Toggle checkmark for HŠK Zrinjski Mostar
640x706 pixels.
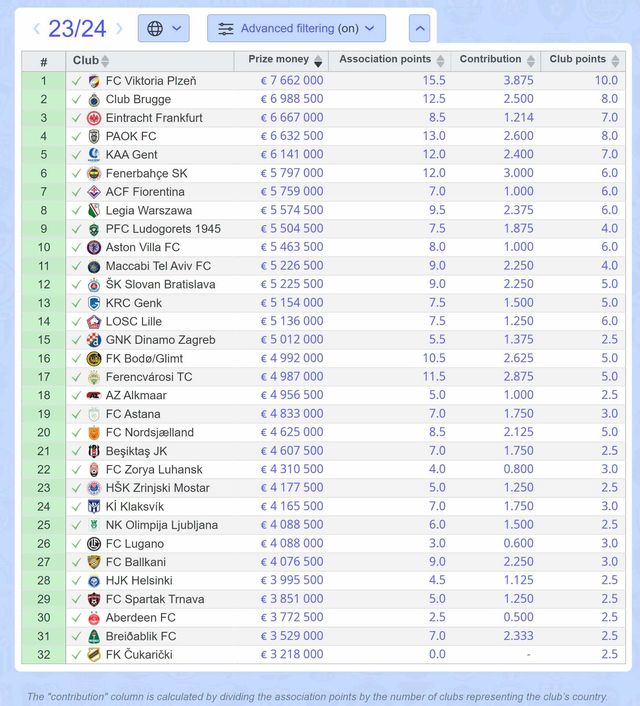coord(77,488)
